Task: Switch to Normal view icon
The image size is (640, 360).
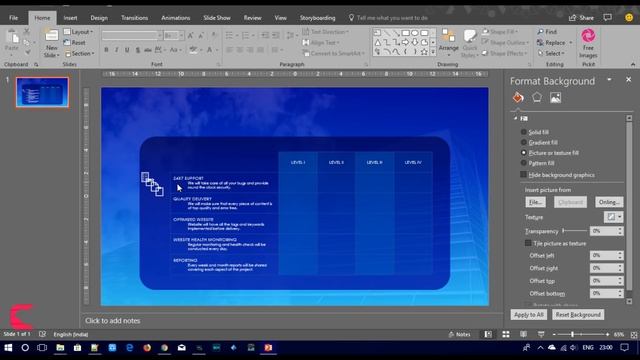Action: (488, 334)
